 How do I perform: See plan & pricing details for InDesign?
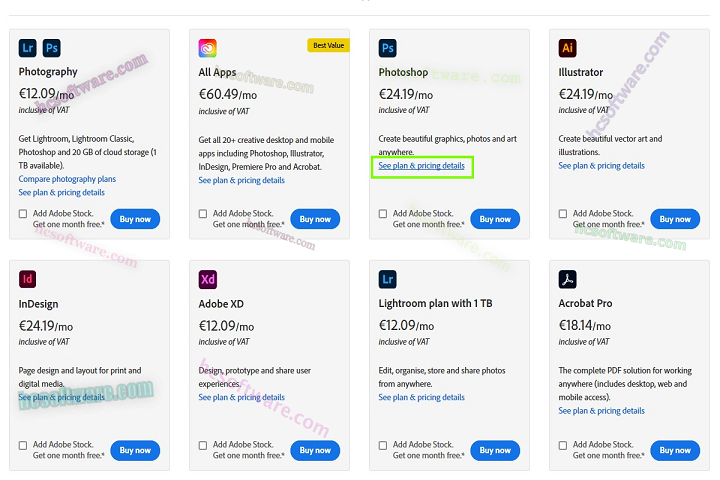[x=62, y=397]
